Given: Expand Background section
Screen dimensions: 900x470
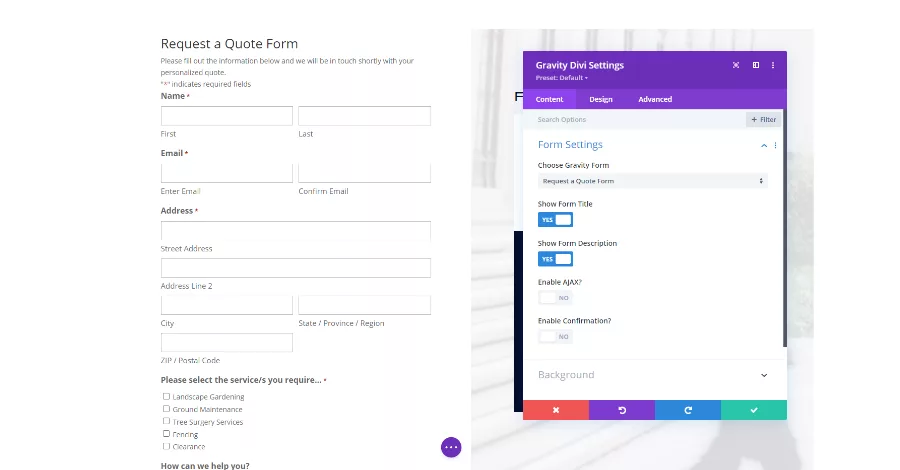Looking at the screenshot, I should click(x=653, y=375).
